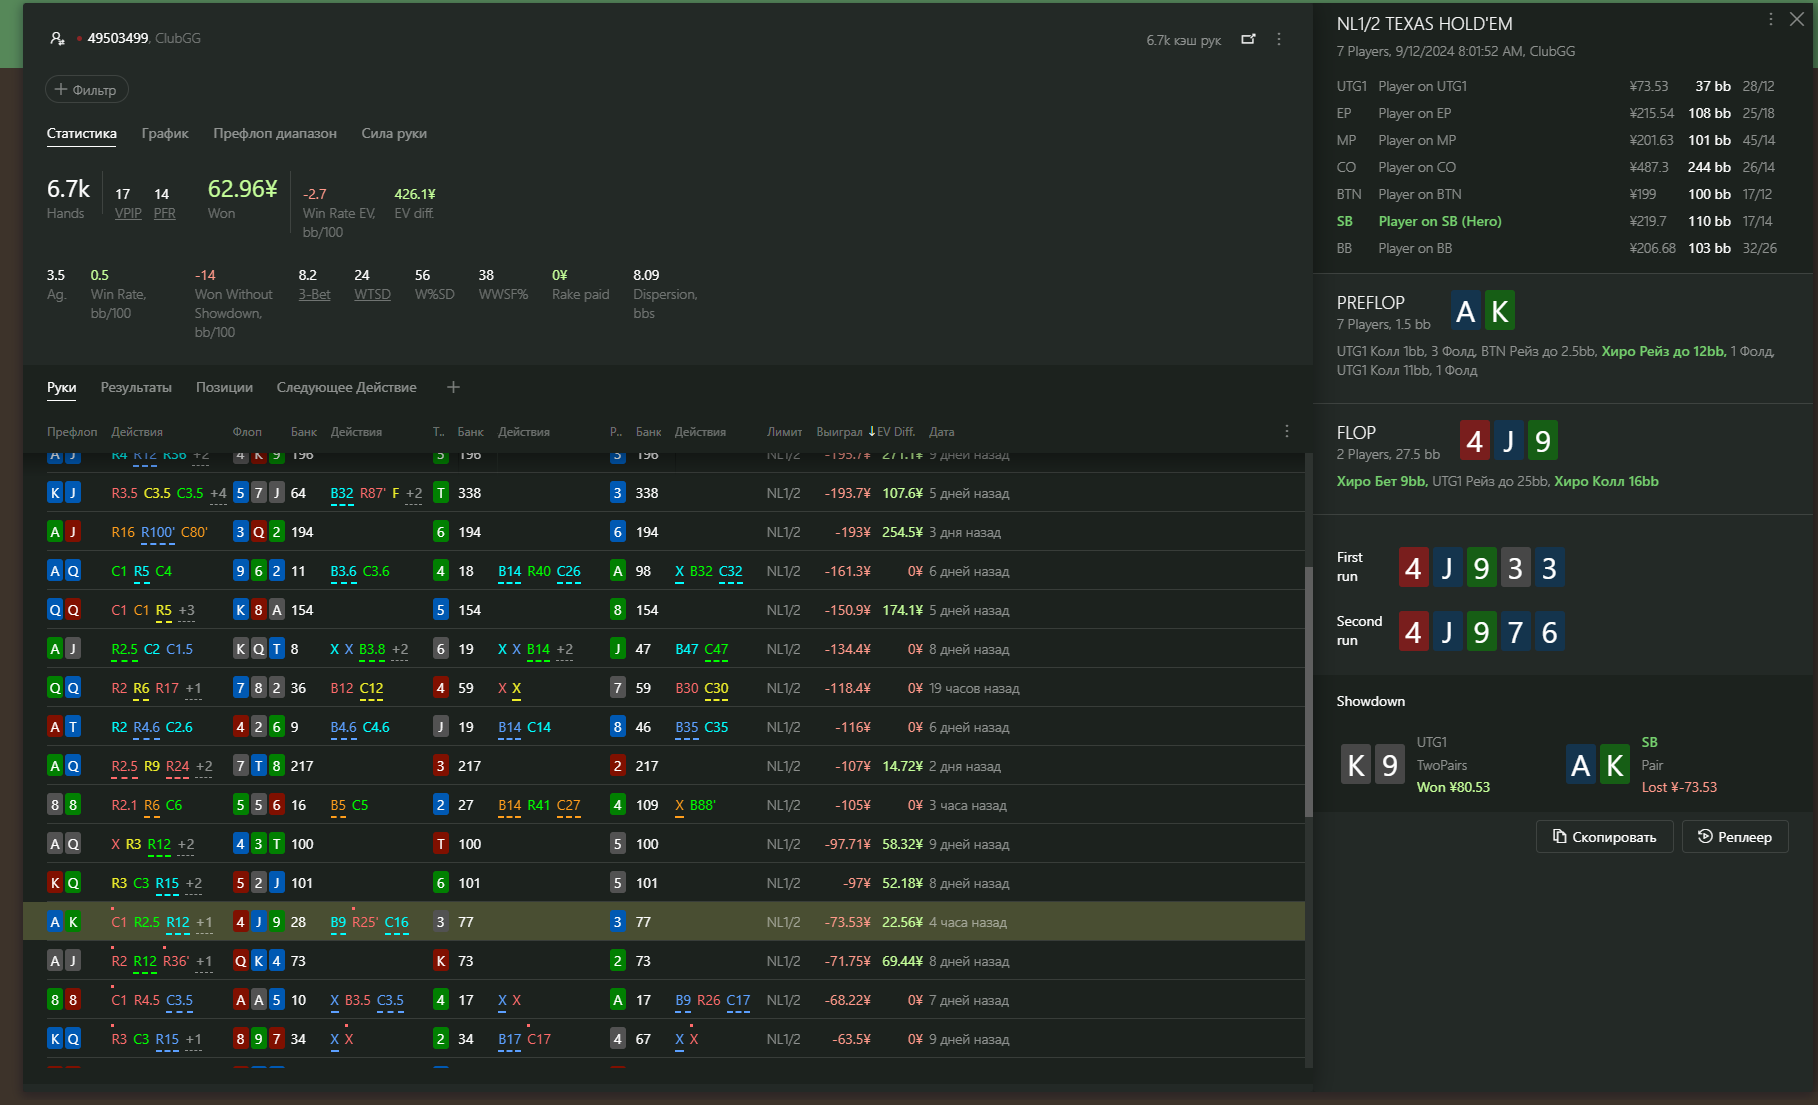Viewport: 1818px width, 1105px height.
Task: Click the 3-Bet stat link
Action: pos(314,294)
